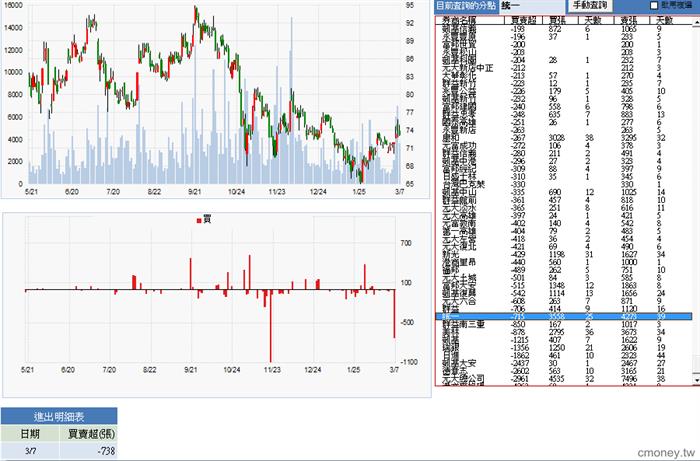Tick the checkbox right of 手動查詢
The height and width of the screenshot is (461, 700).
(654, 5)
